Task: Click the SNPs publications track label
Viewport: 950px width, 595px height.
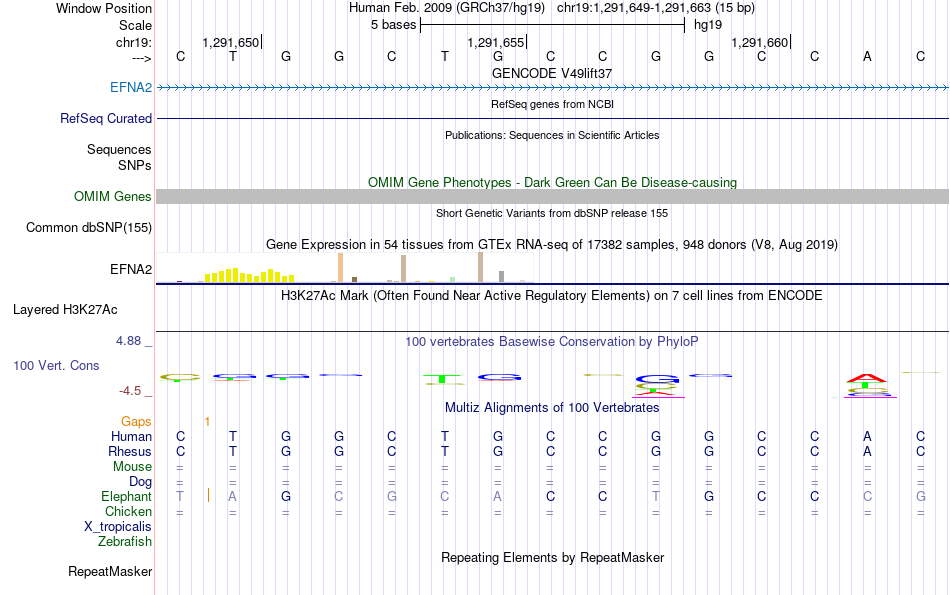Action: click(x=135, y=165)
